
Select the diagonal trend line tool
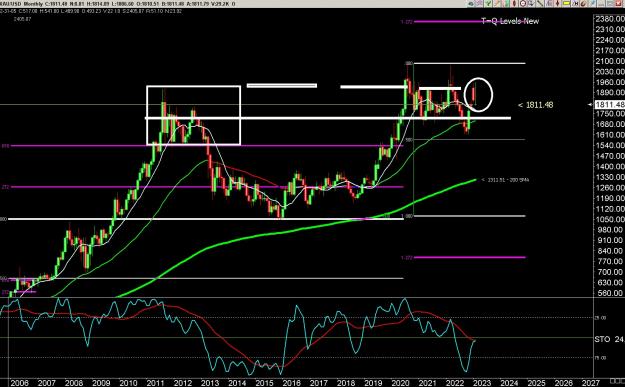[x=540, y=4]
